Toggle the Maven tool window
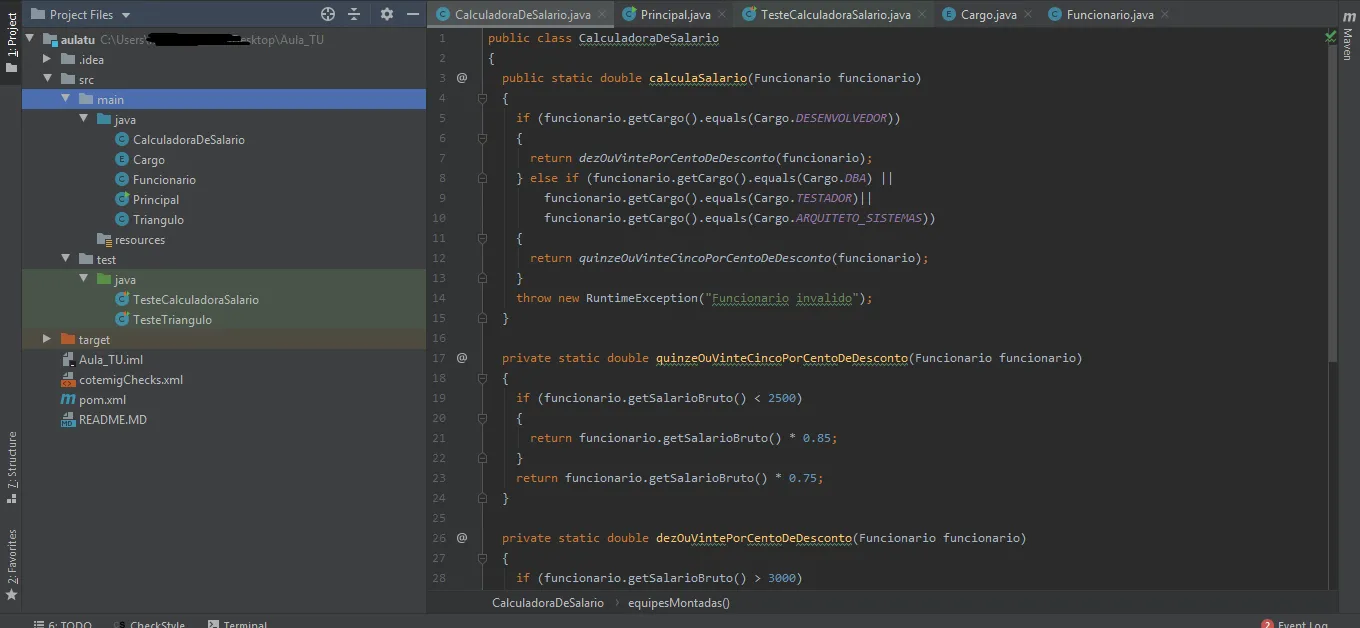The height and width of the screenshot is (628, 1360). 1347,45
